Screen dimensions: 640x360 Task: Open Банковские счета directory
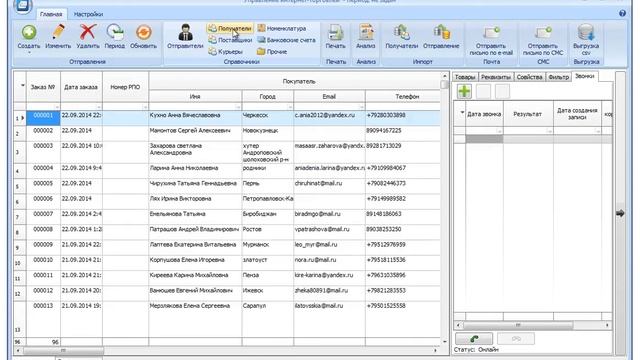click(286, 40)
